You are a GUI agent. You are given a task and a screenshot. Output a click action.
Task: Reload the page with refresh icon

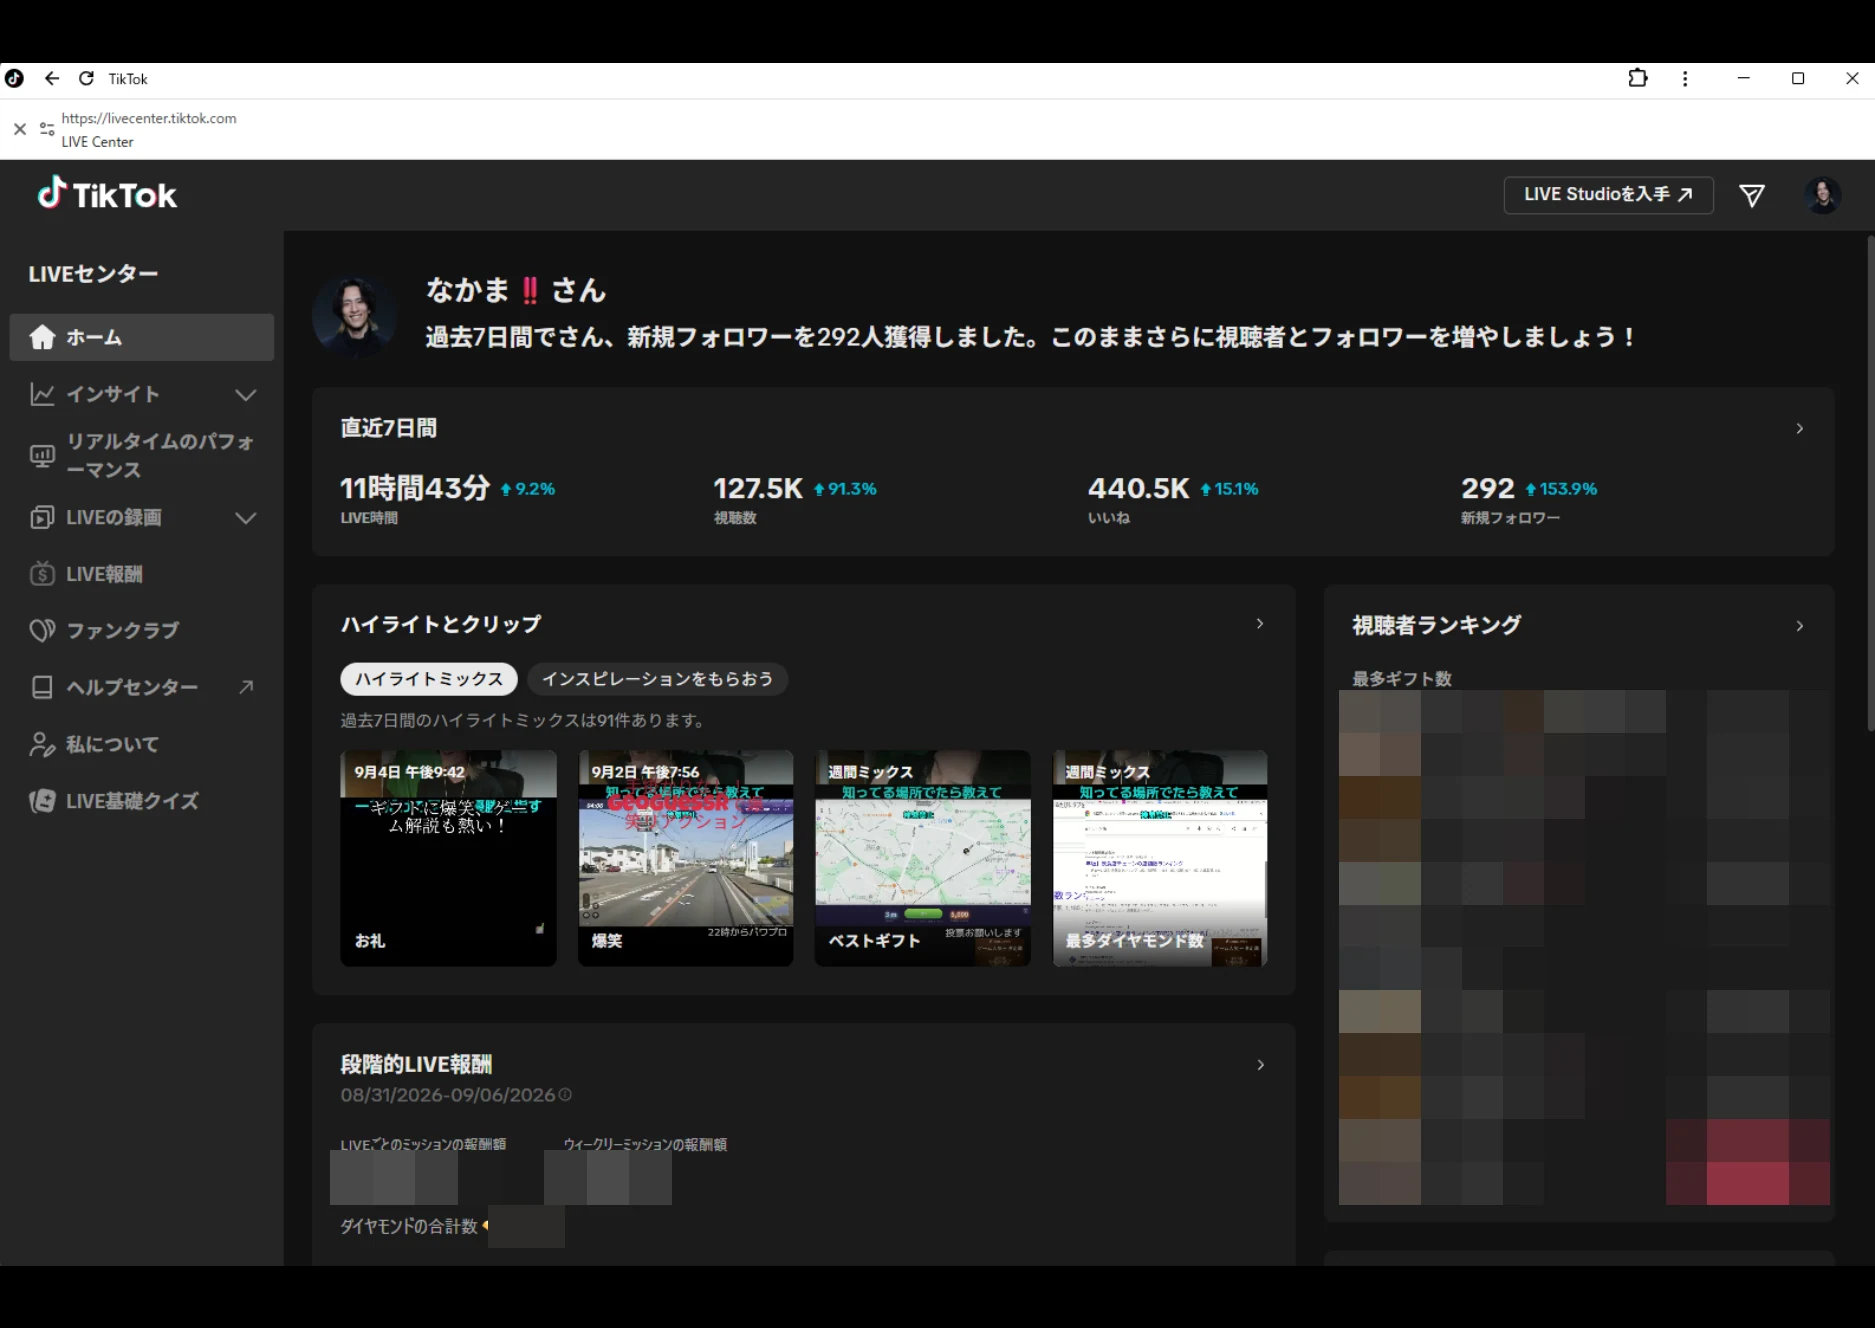(x=86, y=78)
